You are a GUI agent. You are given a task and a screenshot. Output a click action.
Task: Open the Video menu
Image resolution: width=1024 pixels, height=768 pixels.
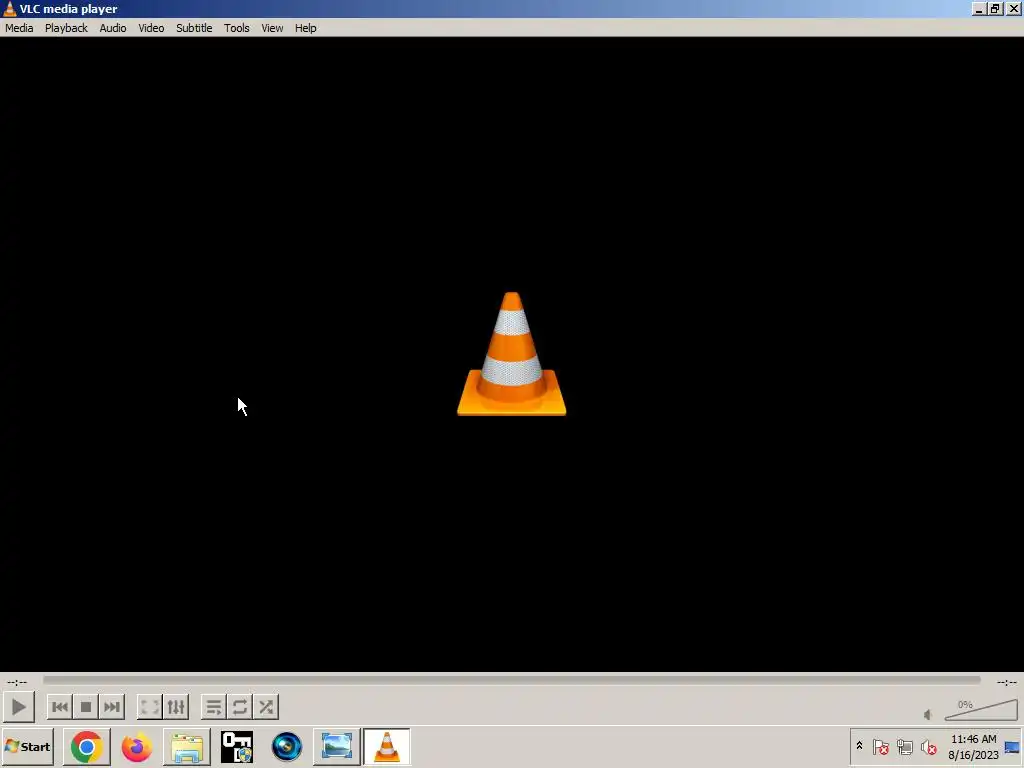point(151,28)
